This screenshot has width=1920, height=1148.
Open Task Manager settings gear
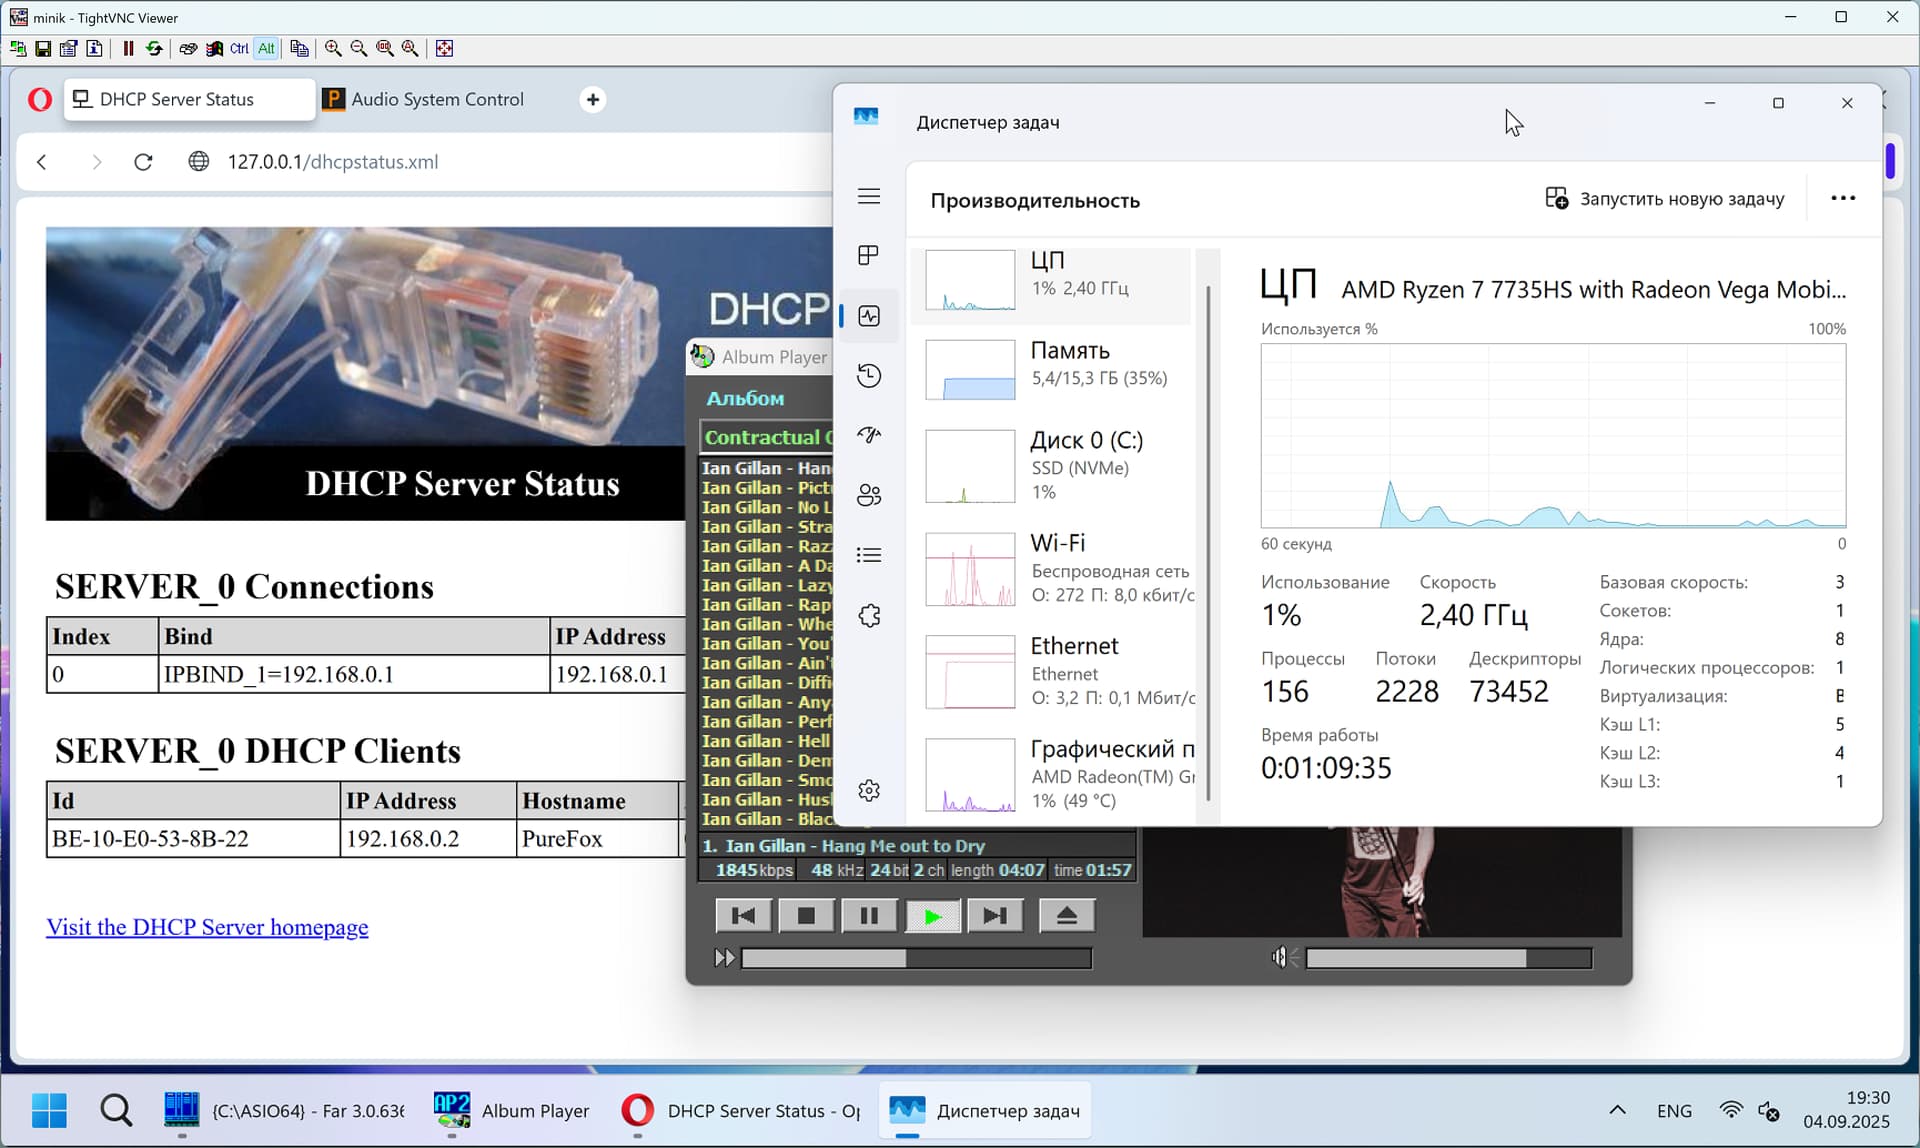[x=868, y=790]
